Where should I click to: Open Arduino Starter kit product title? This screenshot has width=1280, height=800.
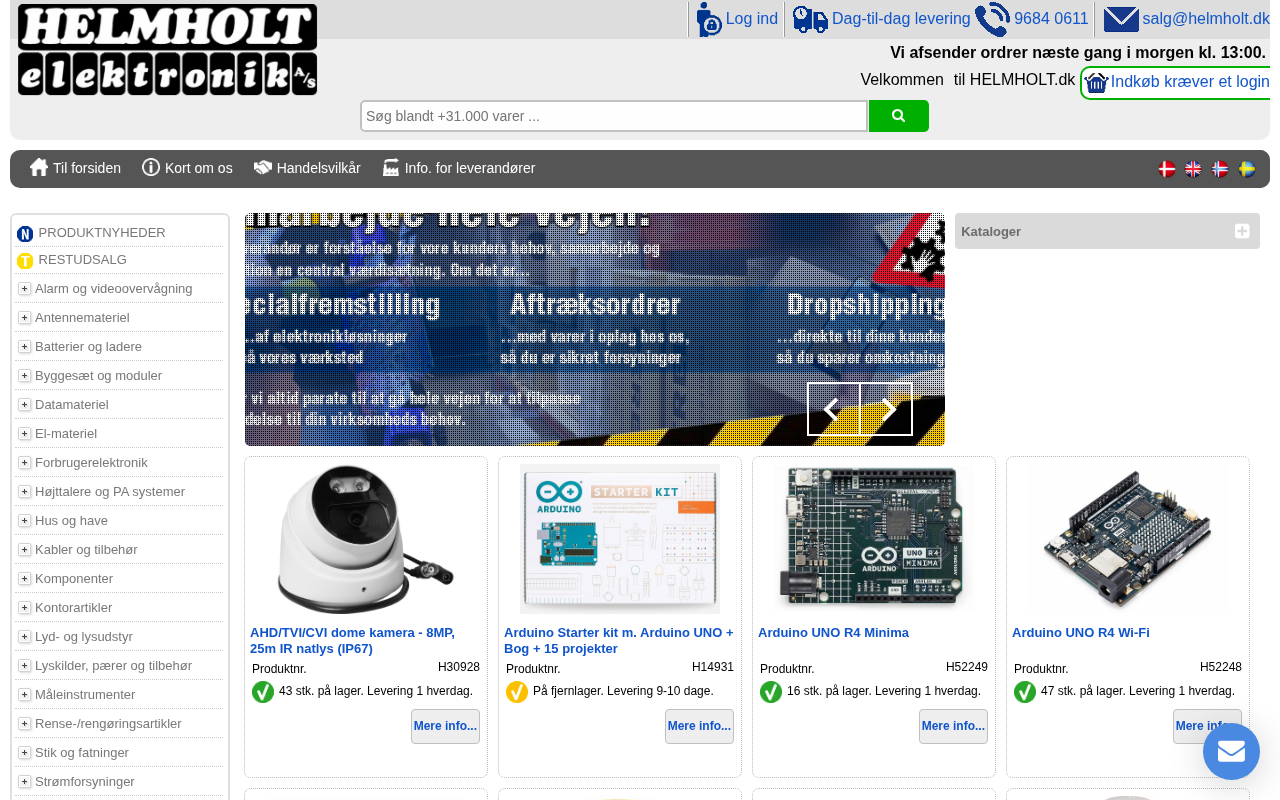pyautogui.click(x=619, y=641)
